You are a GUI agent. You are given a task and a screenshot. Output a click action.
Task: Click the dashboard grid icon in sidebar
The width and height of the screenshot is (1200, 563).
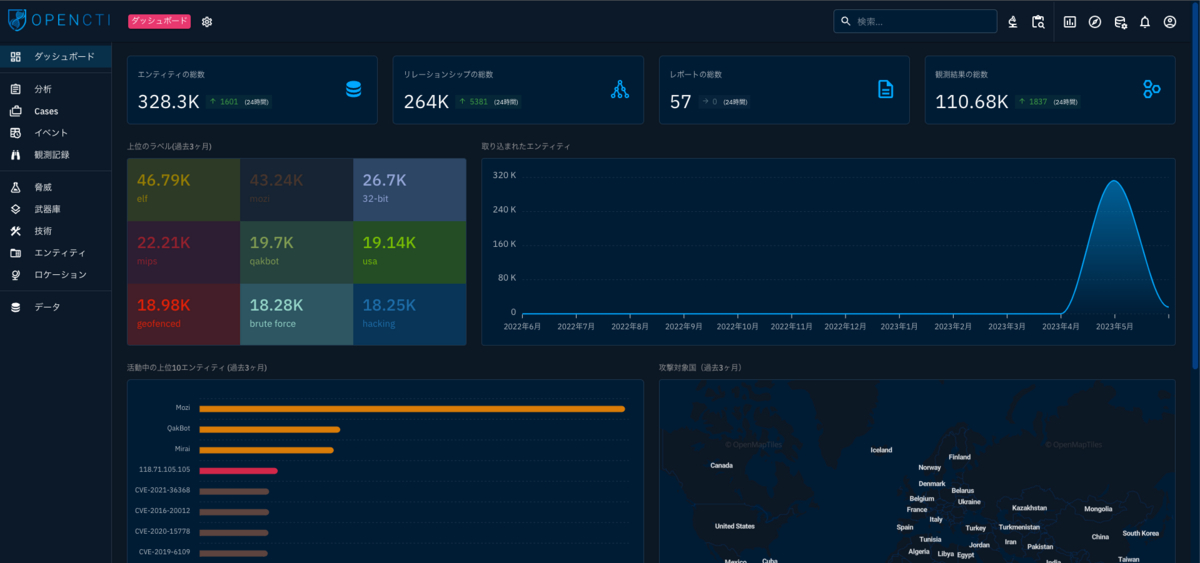click(x=15, y=57)
